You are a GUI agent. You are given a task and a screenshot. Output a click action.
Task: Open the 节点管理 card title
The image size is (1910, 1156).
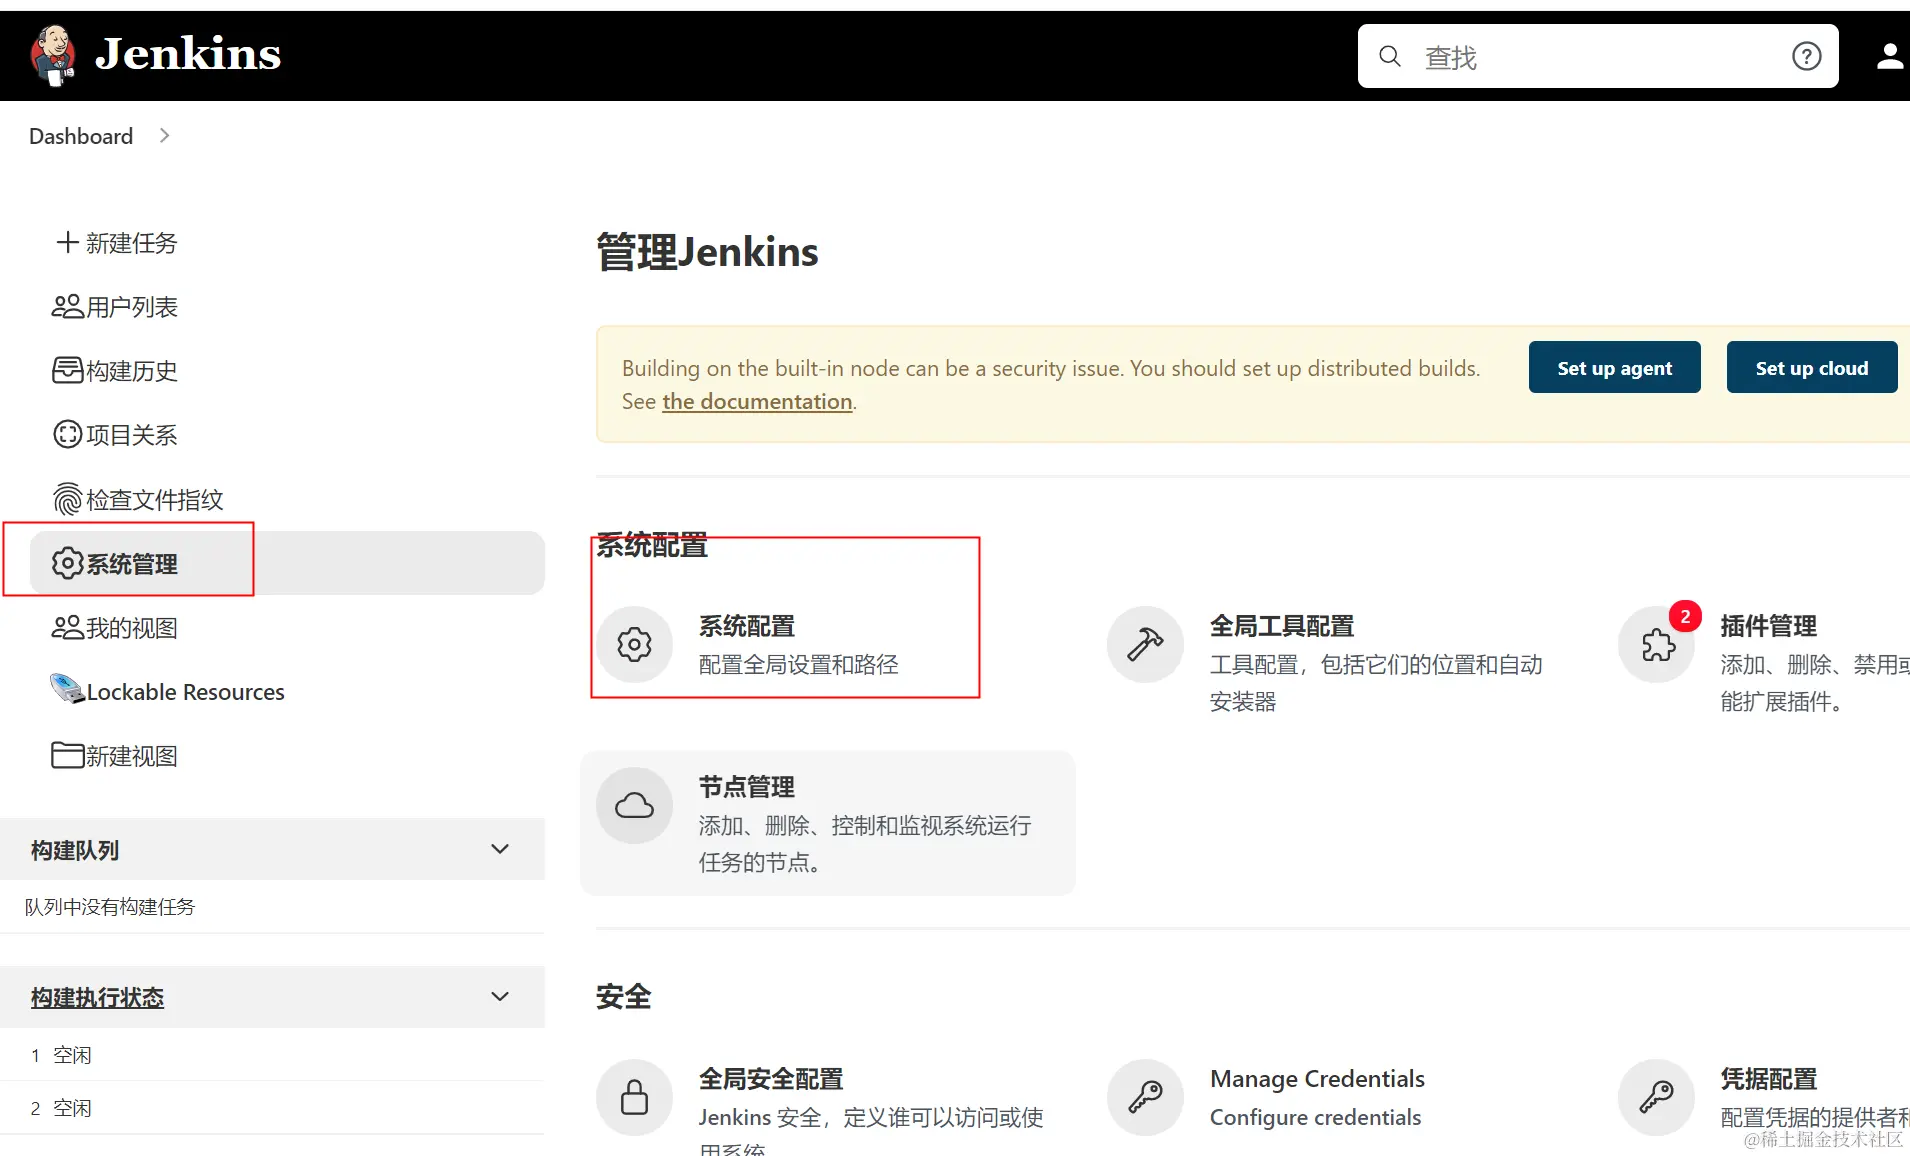tap(746, 787)
